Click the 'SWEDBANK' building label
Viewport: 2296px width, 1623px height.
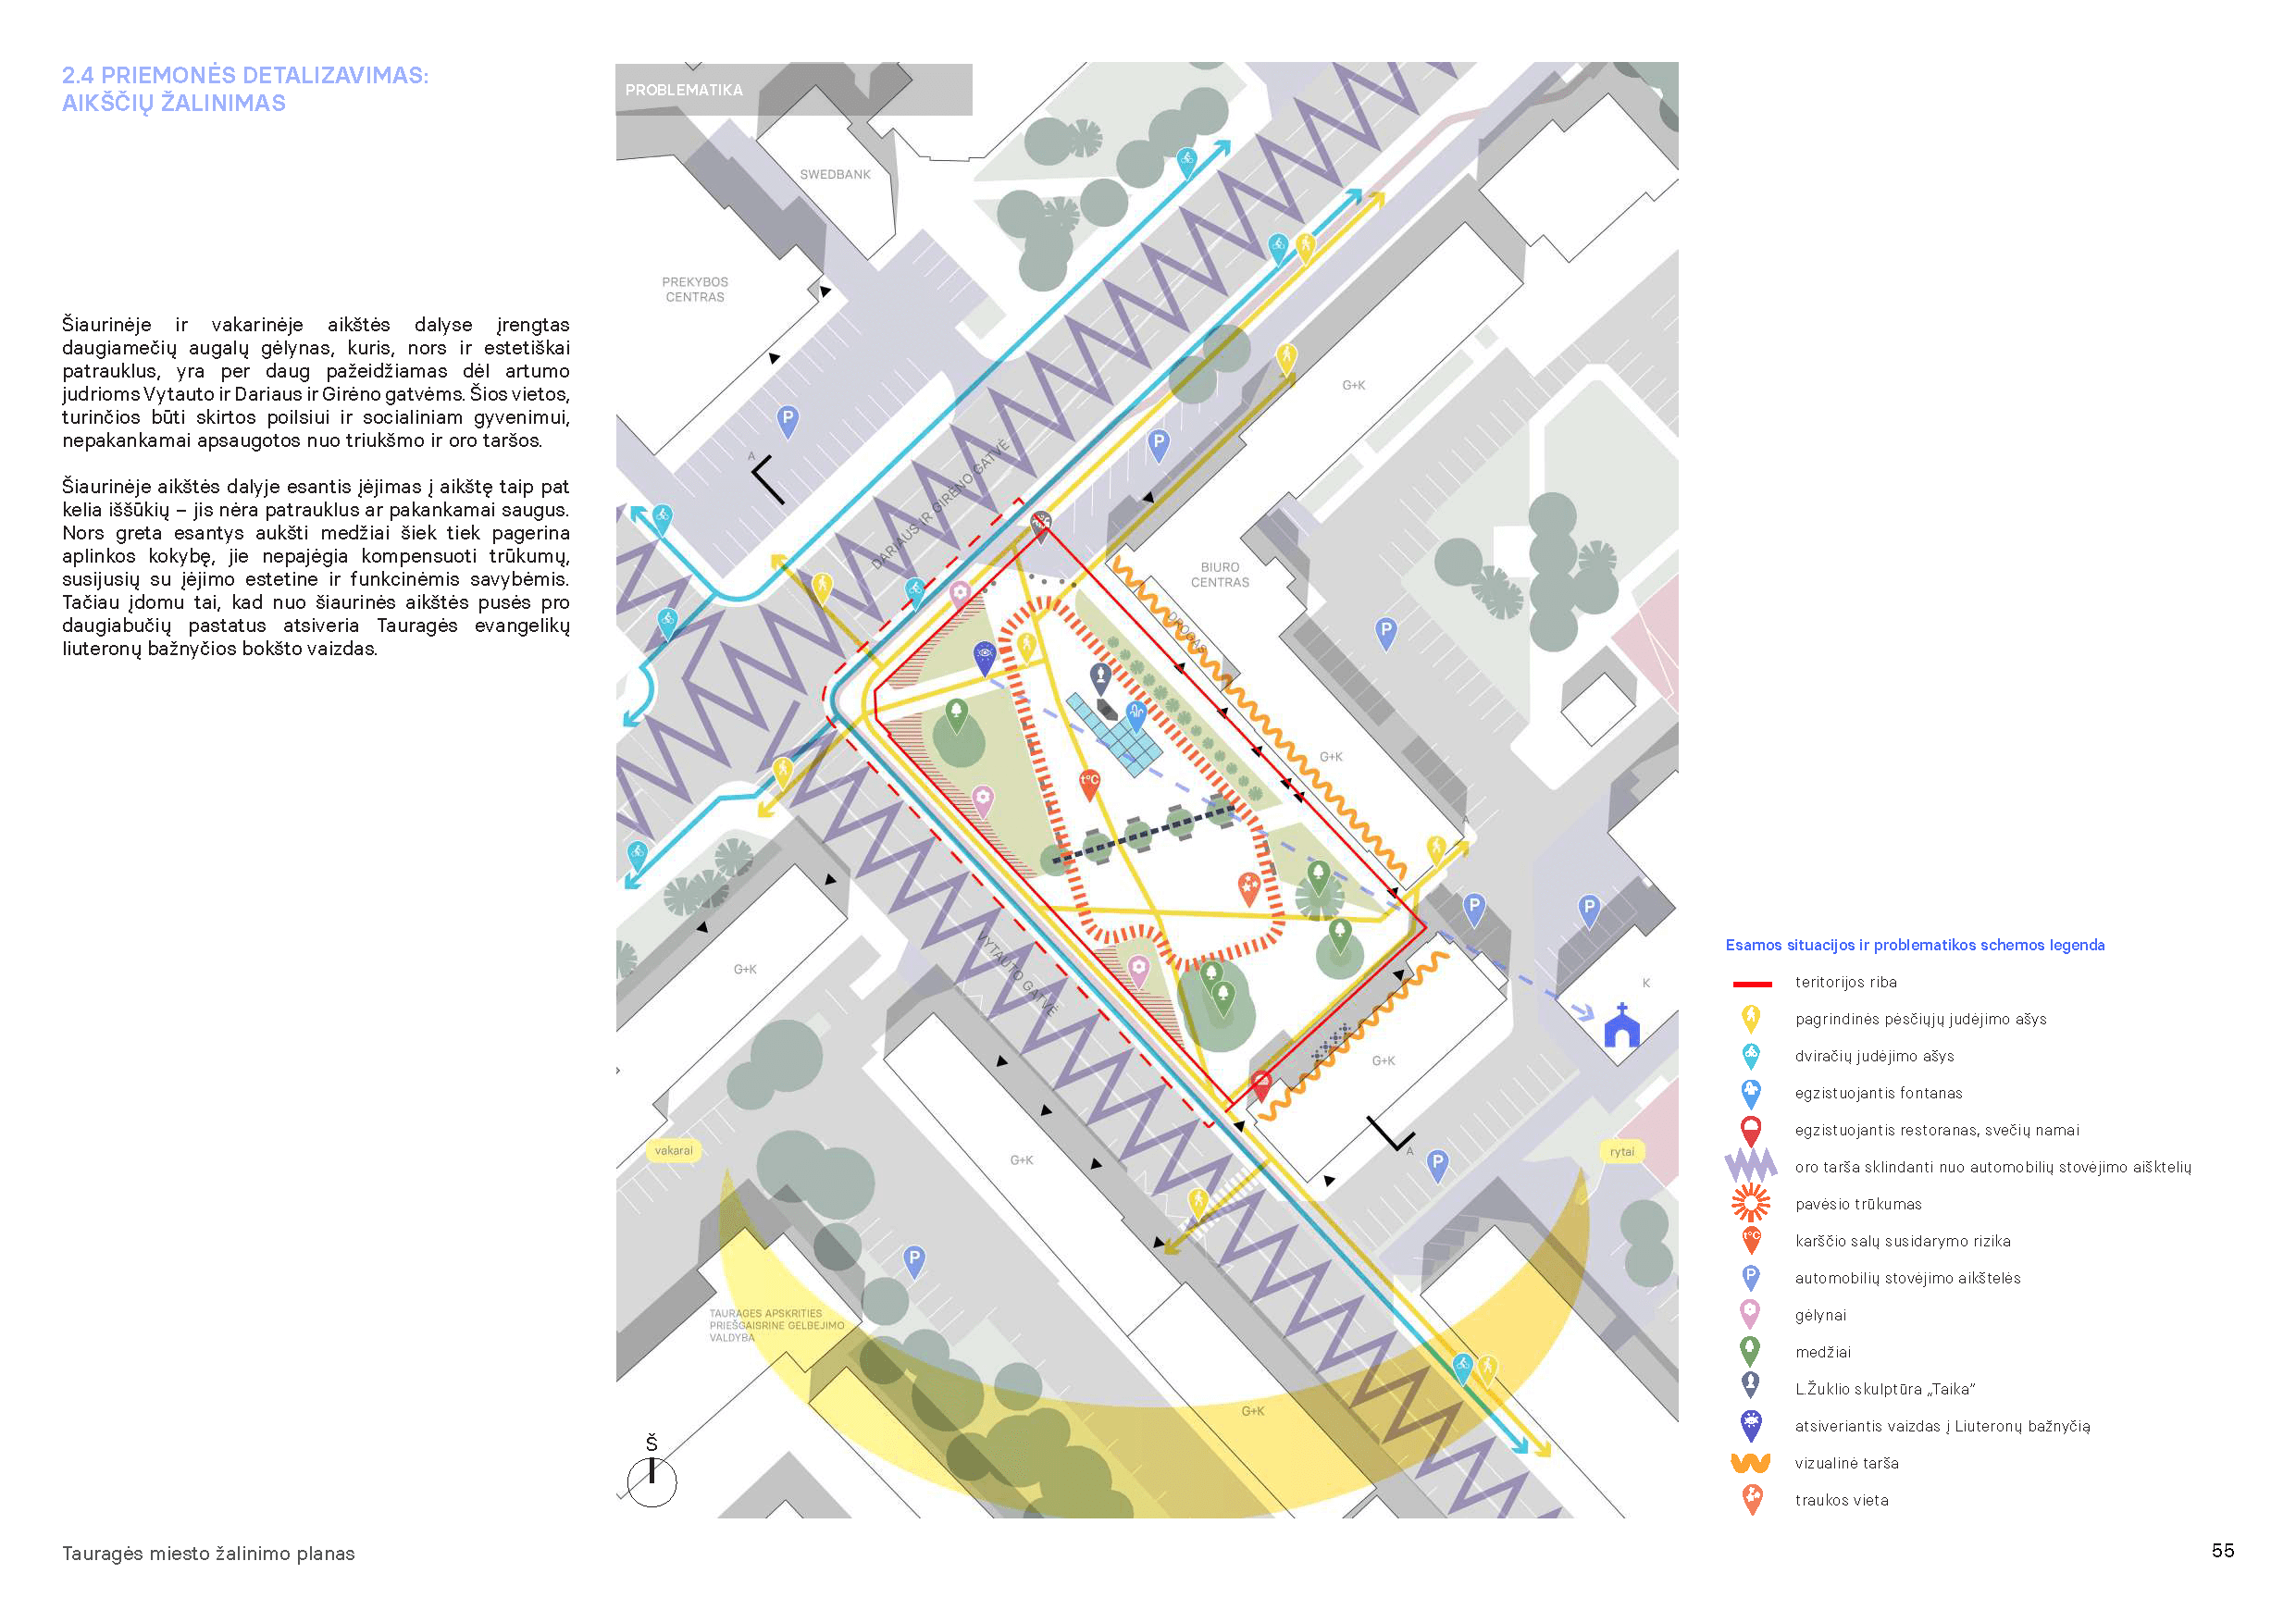tap(835, 175)
